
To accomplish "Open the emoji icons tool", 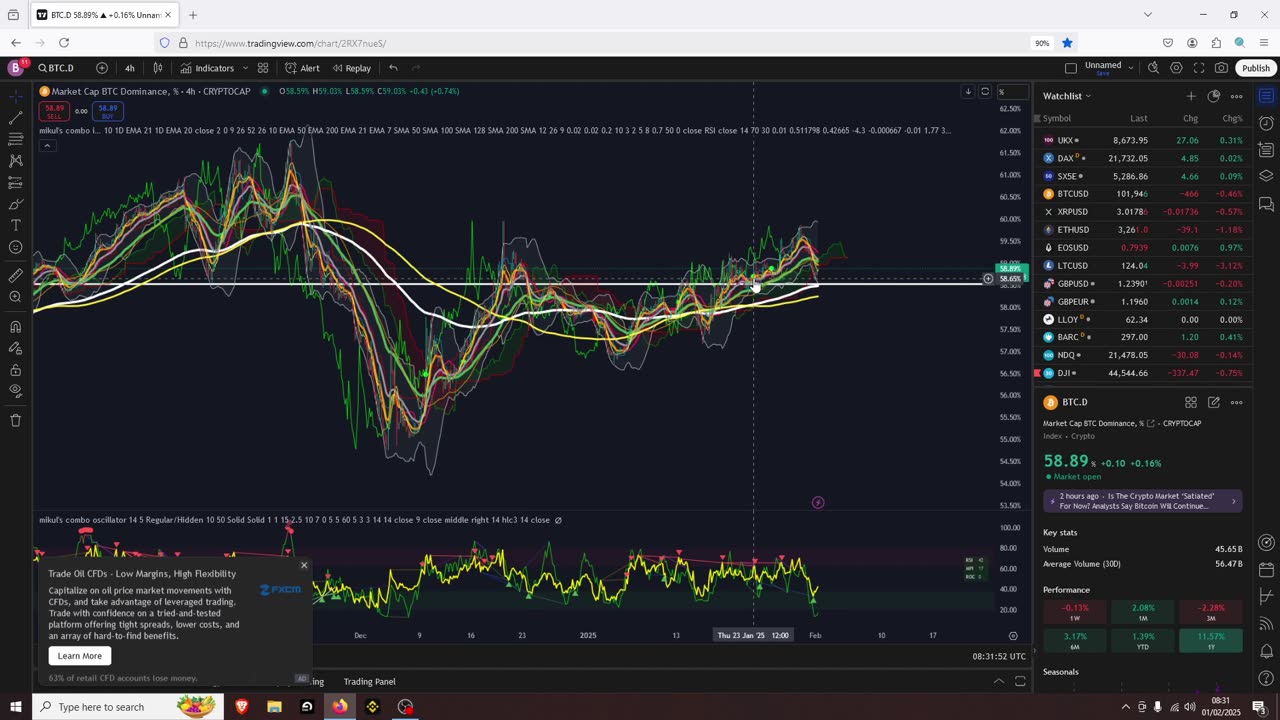I will [x=15, y=247].
